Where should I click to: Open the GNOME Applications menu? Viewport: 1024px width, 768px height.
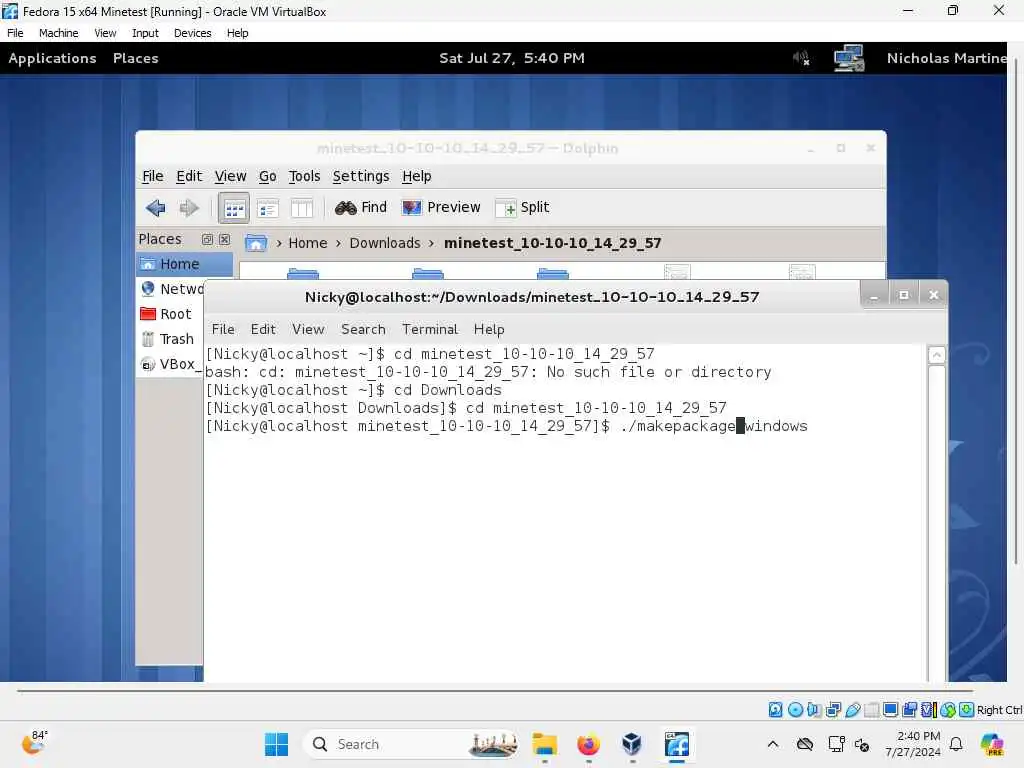tap(52, 58)
